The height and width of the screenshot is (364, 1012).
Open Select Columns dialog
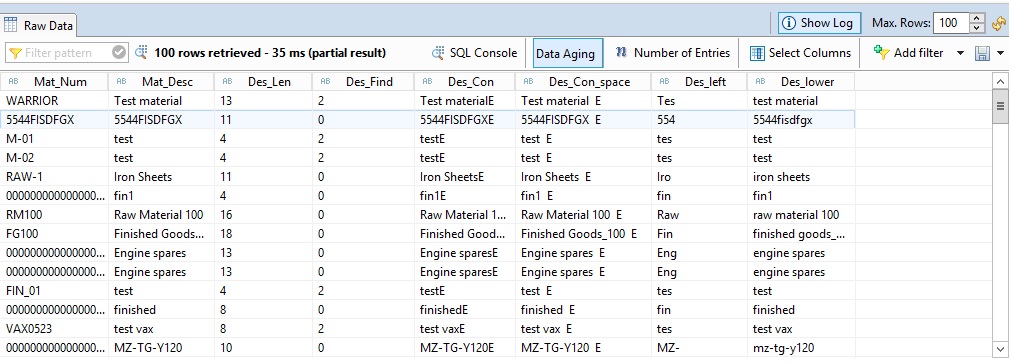click(801, 53)
